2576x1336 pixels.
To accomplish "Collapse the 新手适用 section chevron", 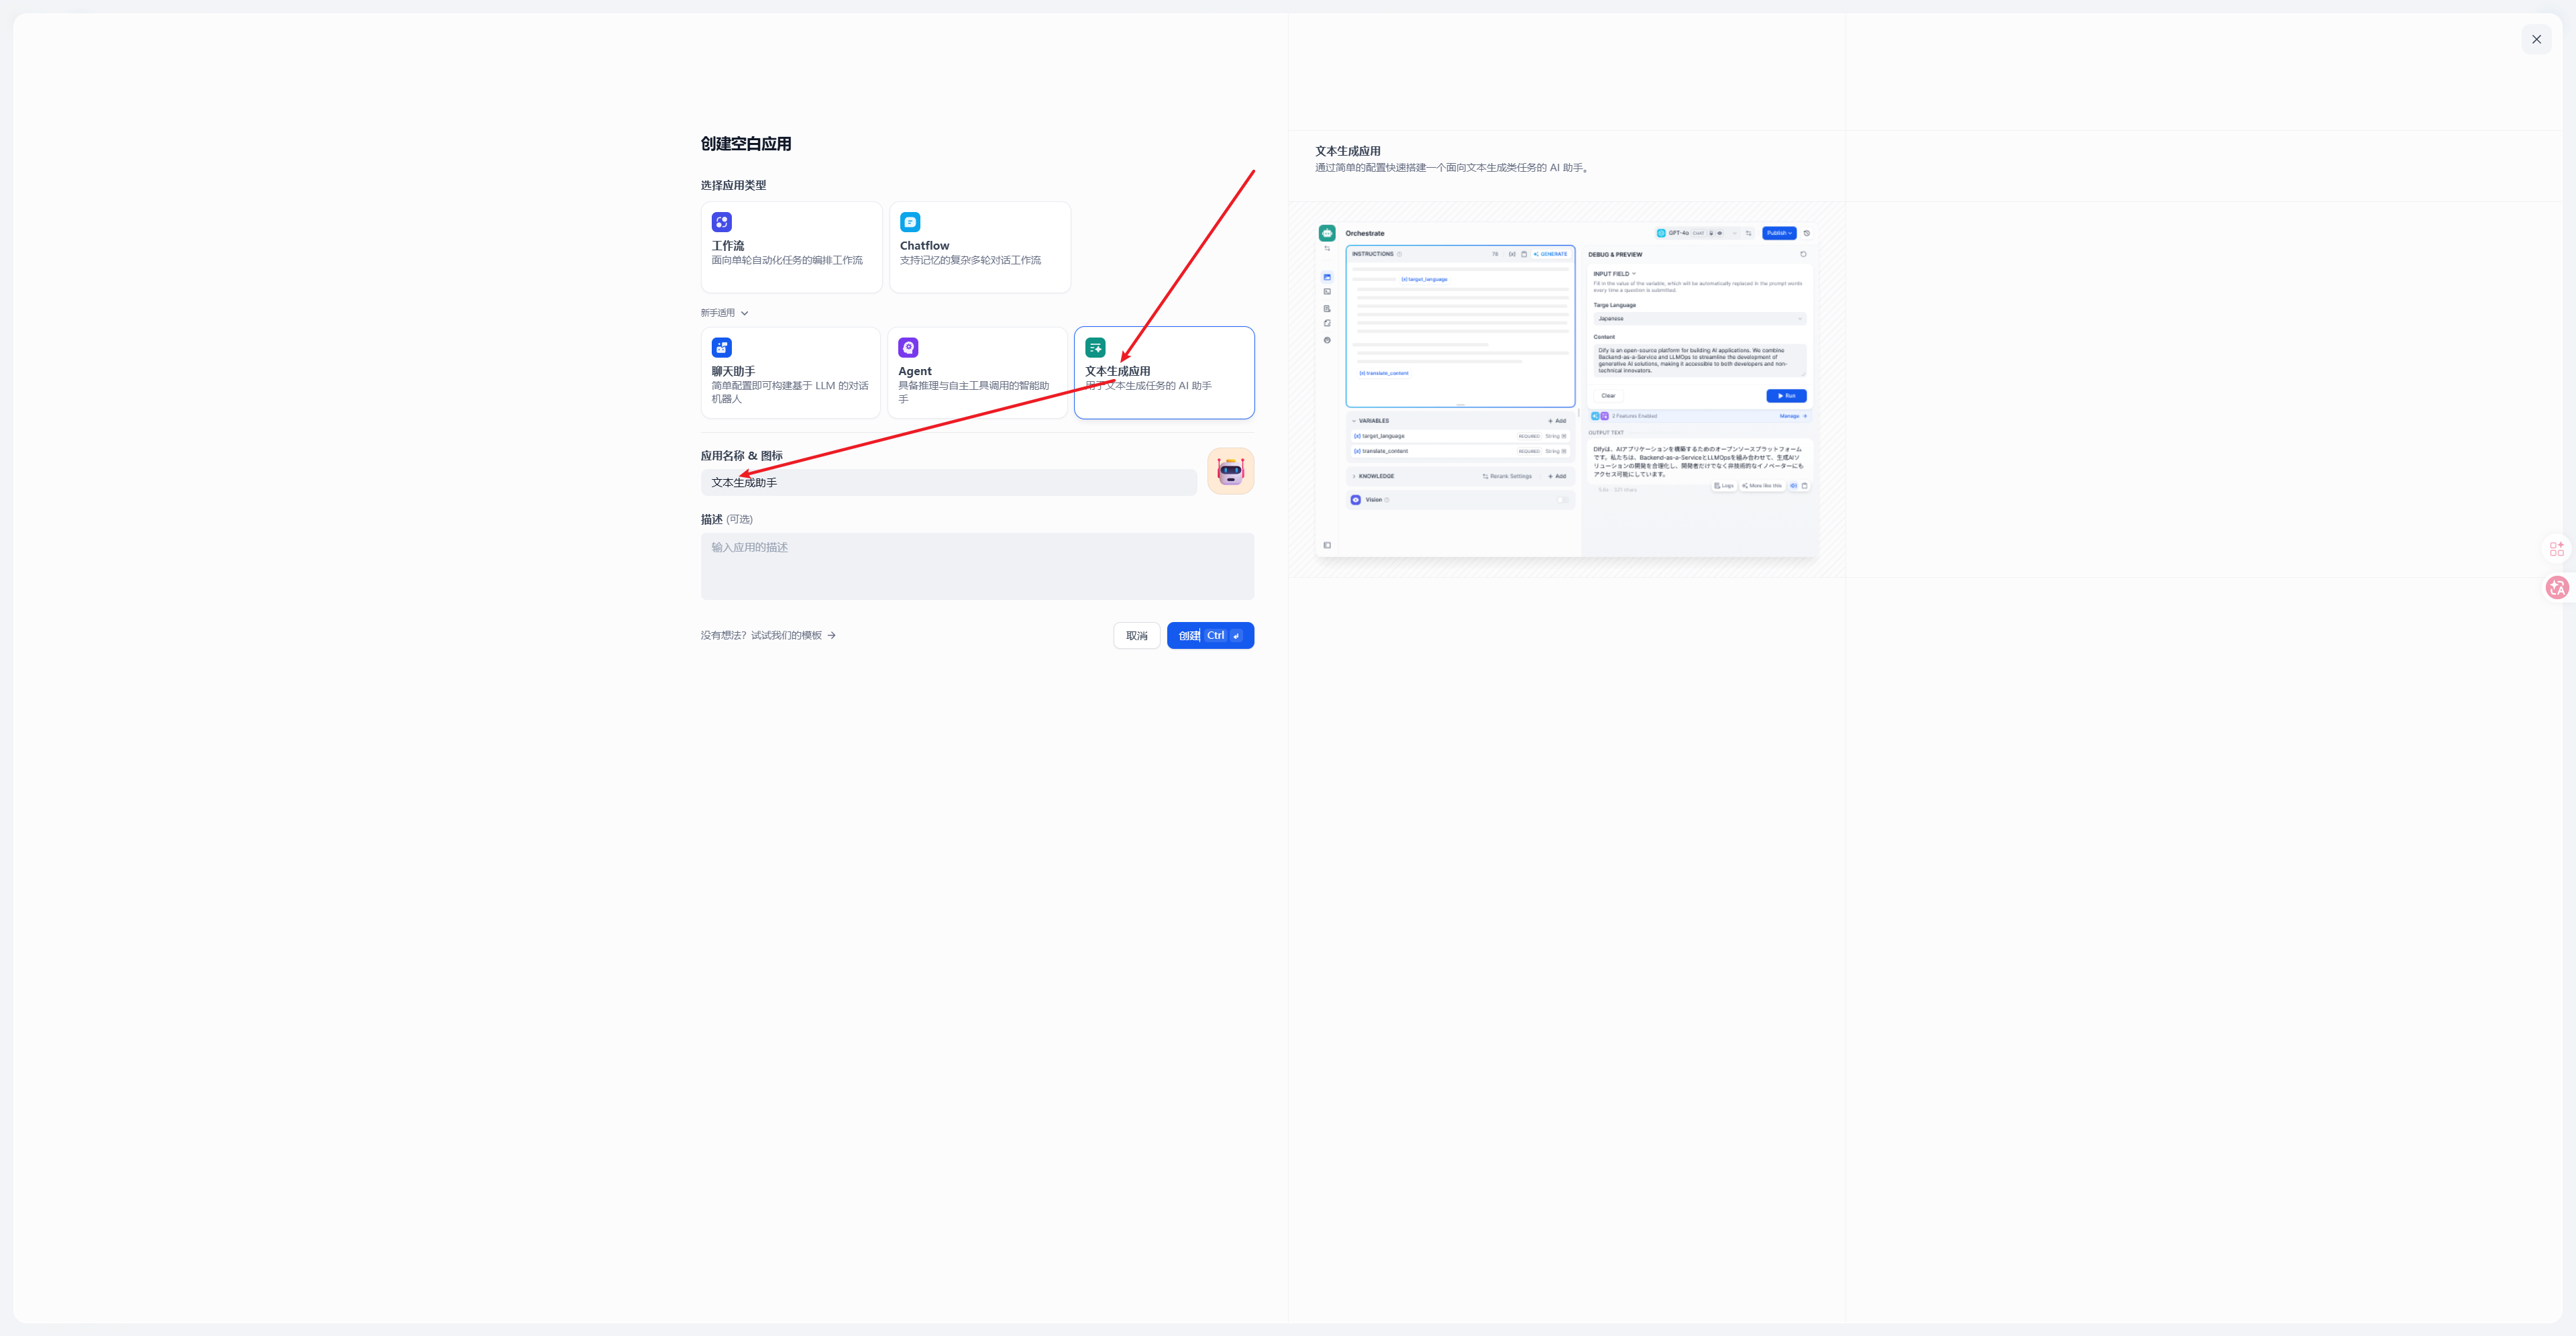I will click(x=744, y=313).
